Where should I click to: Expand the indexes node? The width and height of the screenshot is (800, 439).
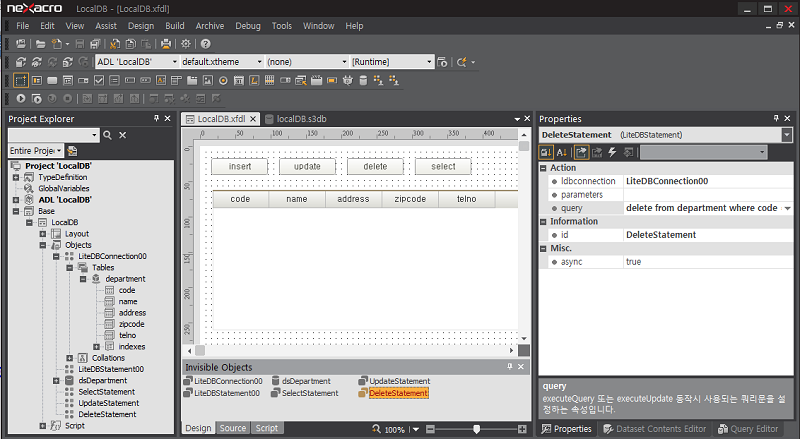pyautogui.click(x=96, y=347)
